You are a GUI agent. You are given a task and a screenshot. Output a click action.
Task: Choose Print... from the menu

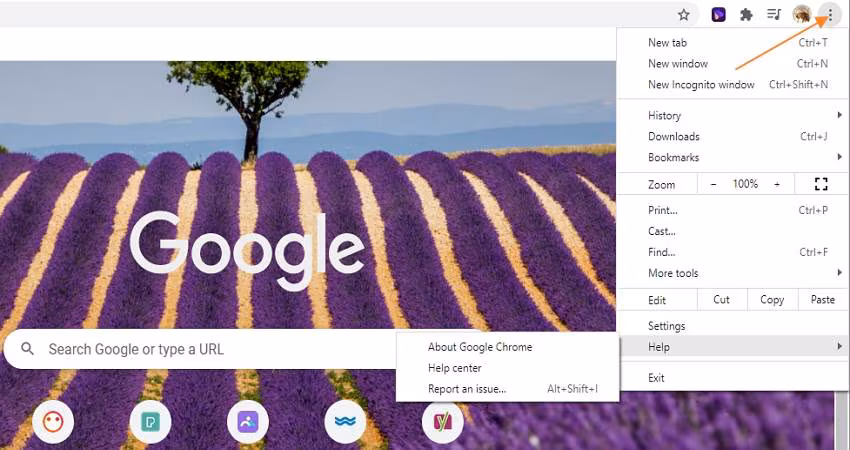coord(732,210)
